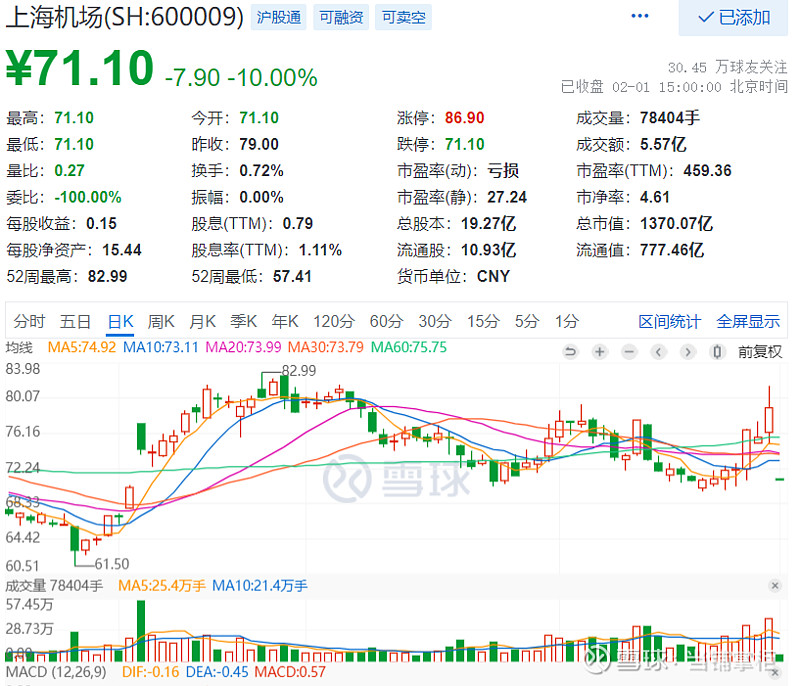Click the candlestick style icon
This screenshot has width=800, height=686.
point(717,351)
